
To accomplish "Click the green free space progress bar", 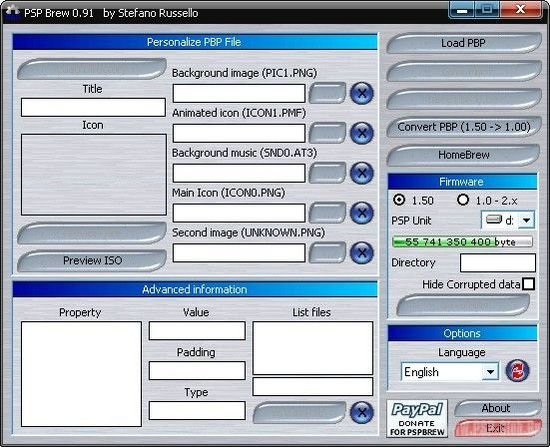I will pos(462,242).
